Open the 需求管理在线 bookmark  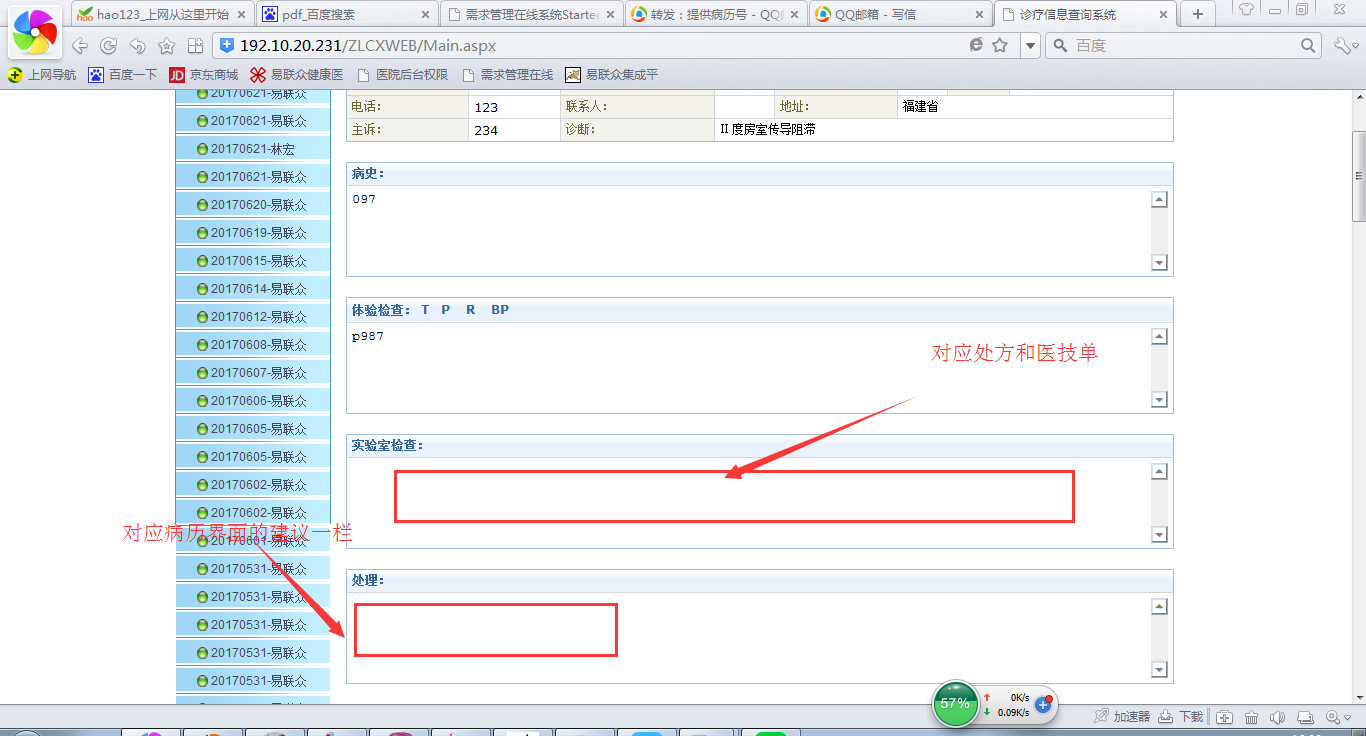pyautogui.click(x=507, y=75)
